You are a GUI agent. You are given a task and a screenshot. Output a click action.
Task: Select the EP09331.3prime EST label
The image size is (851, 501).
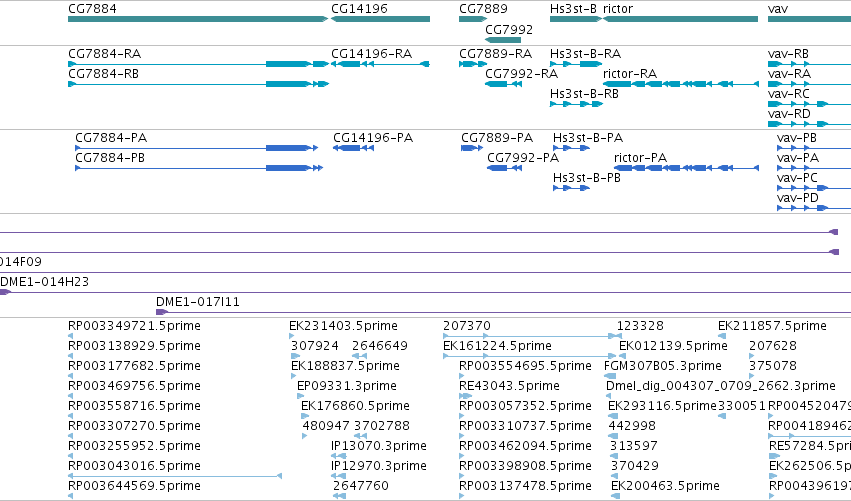pyautogui.click(x=347, y=386)
